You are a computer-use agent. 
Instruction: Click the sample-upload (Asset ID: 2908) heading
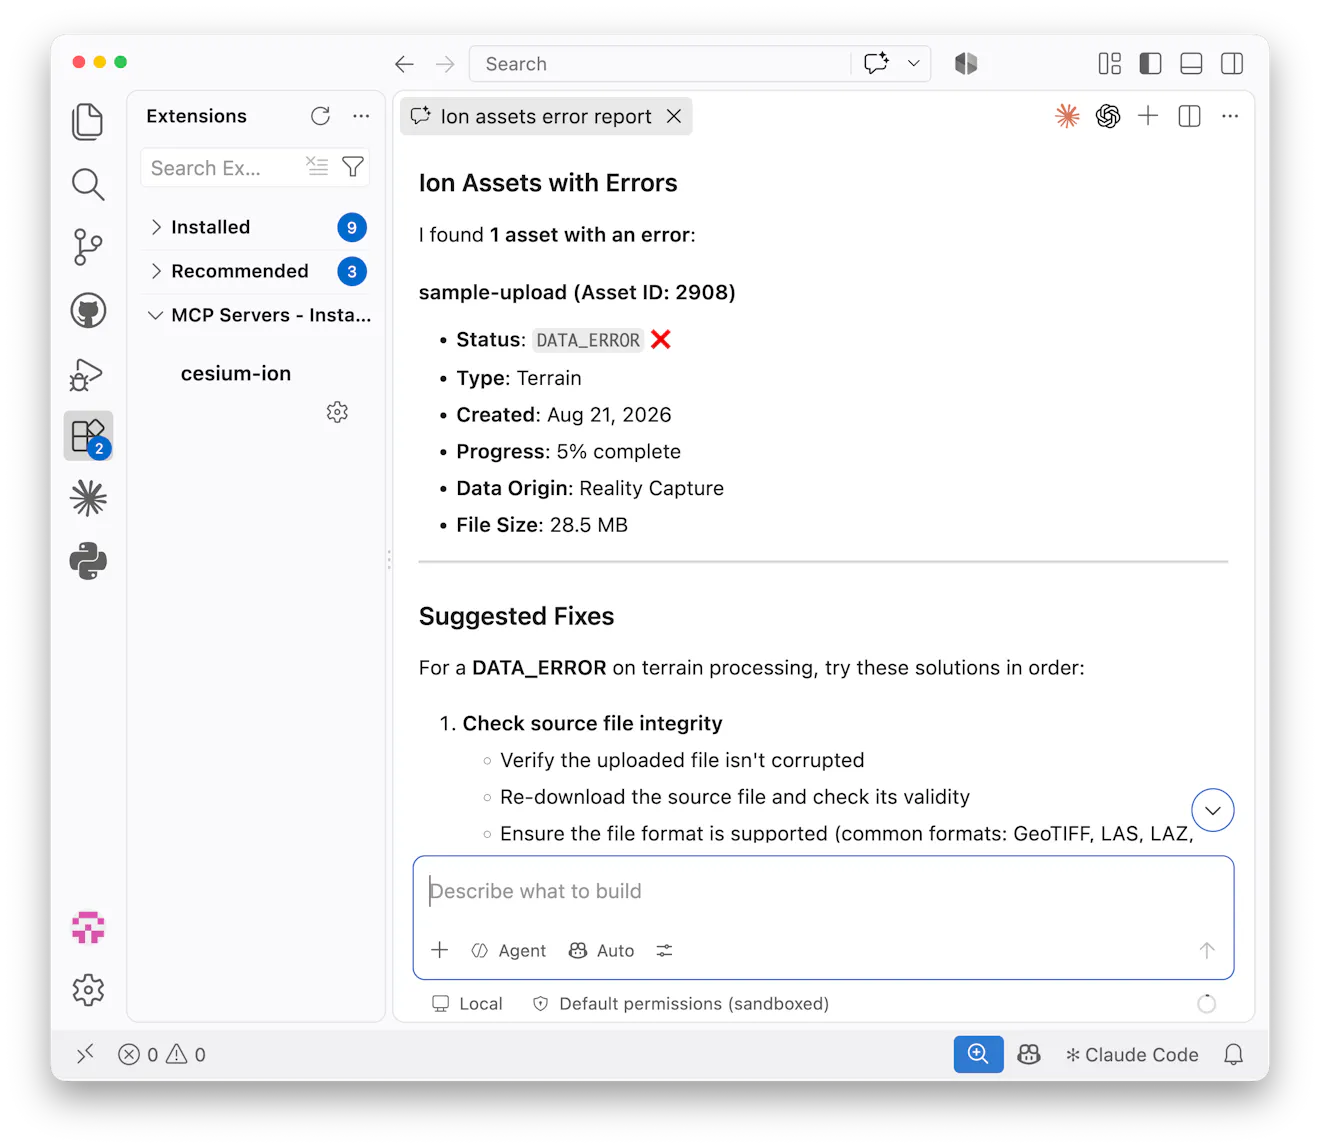pos(577,292)
